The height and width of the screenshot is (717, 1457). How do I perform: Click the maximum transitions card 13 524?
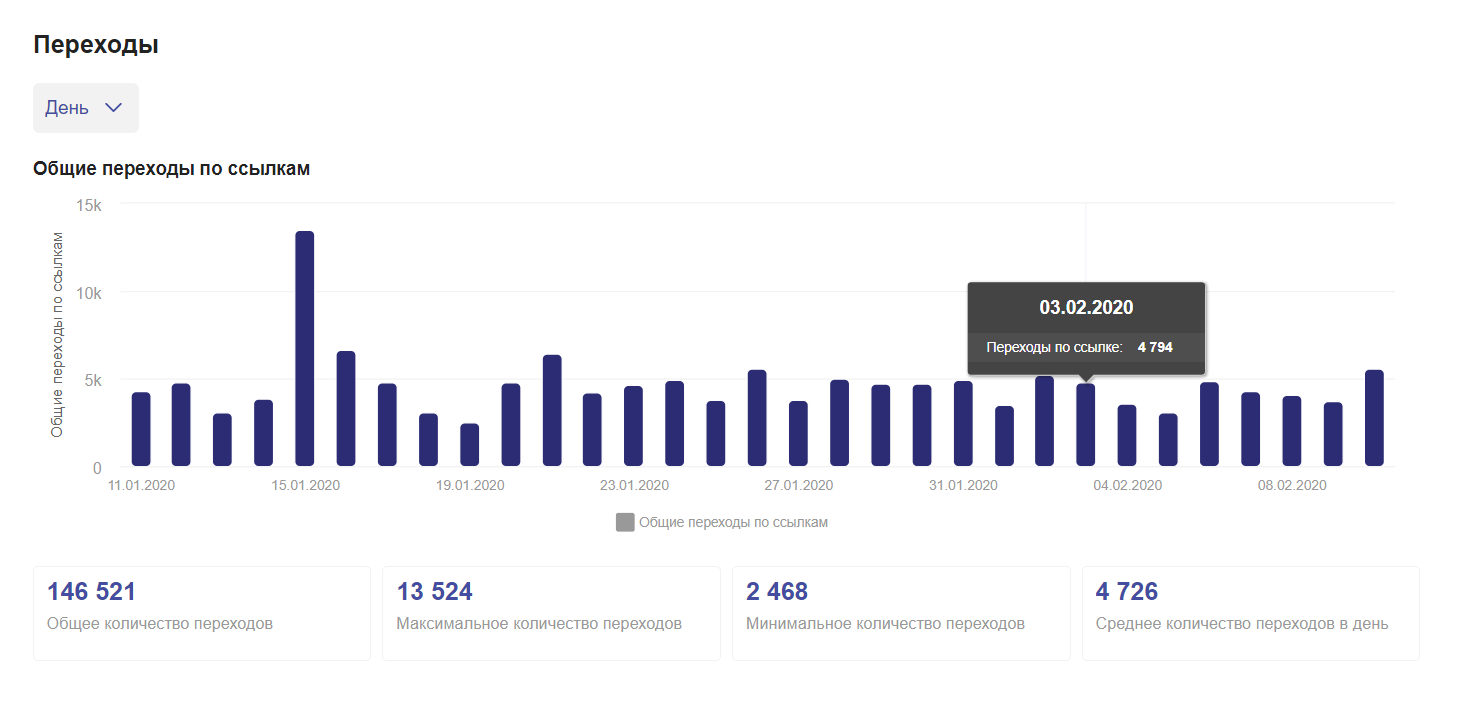pyautogui.click(x=551, y=613)
